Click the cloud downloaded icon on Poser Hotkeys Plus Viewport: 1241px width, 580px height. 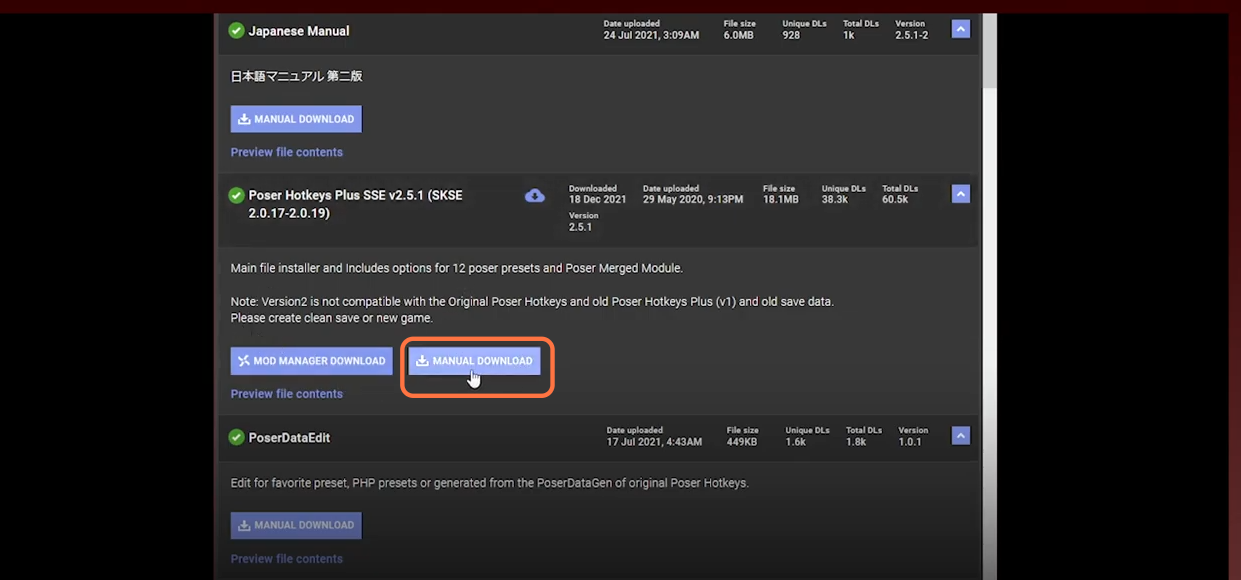(x=535, y=196)
